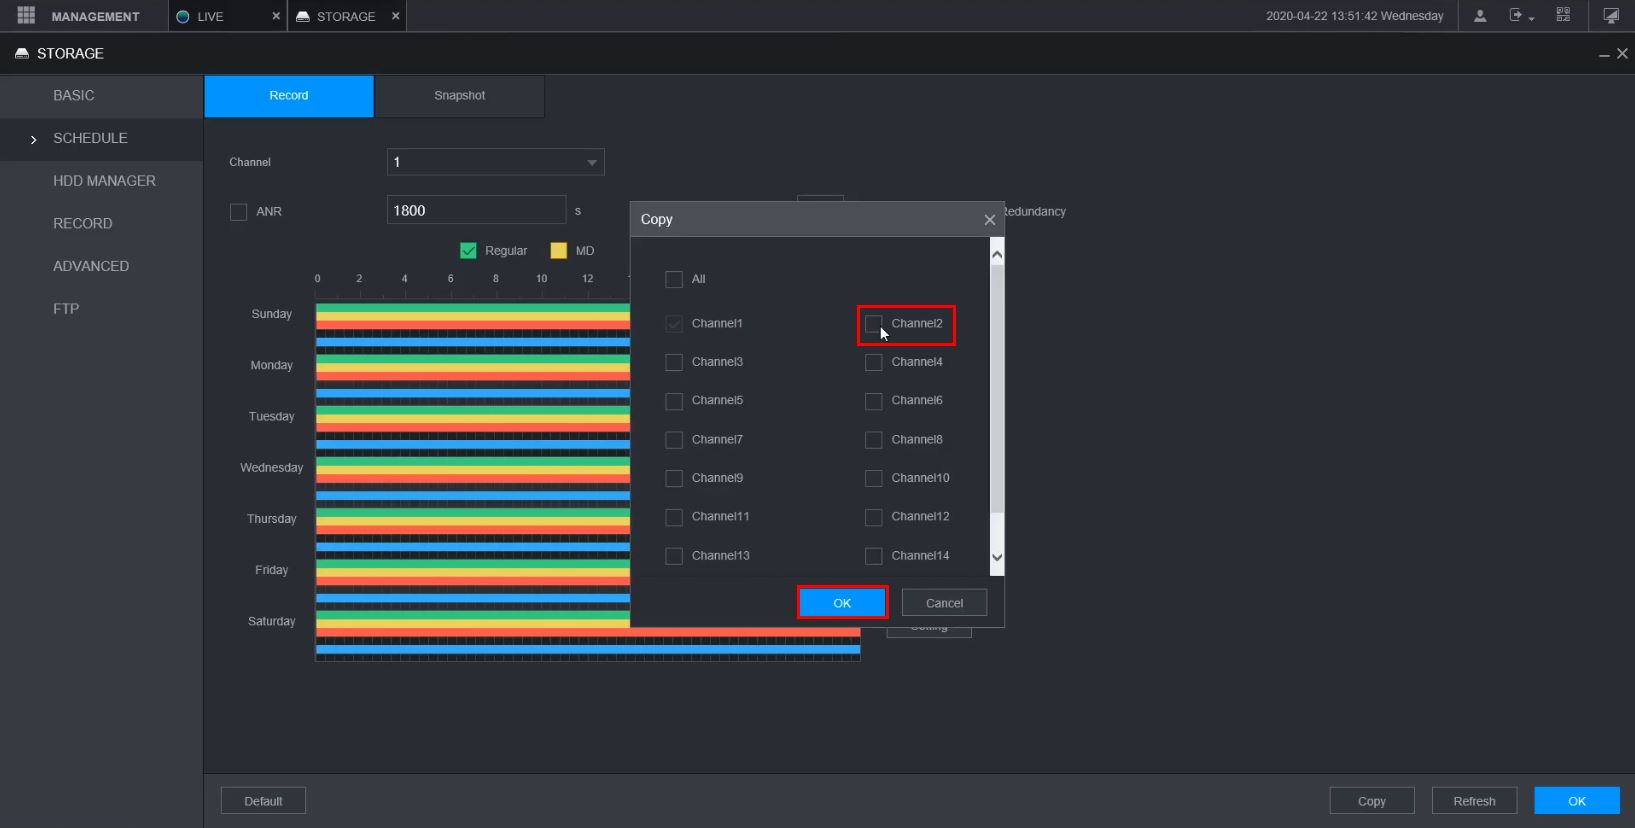Enable the ANR checkbox

(x=238, y=212)
